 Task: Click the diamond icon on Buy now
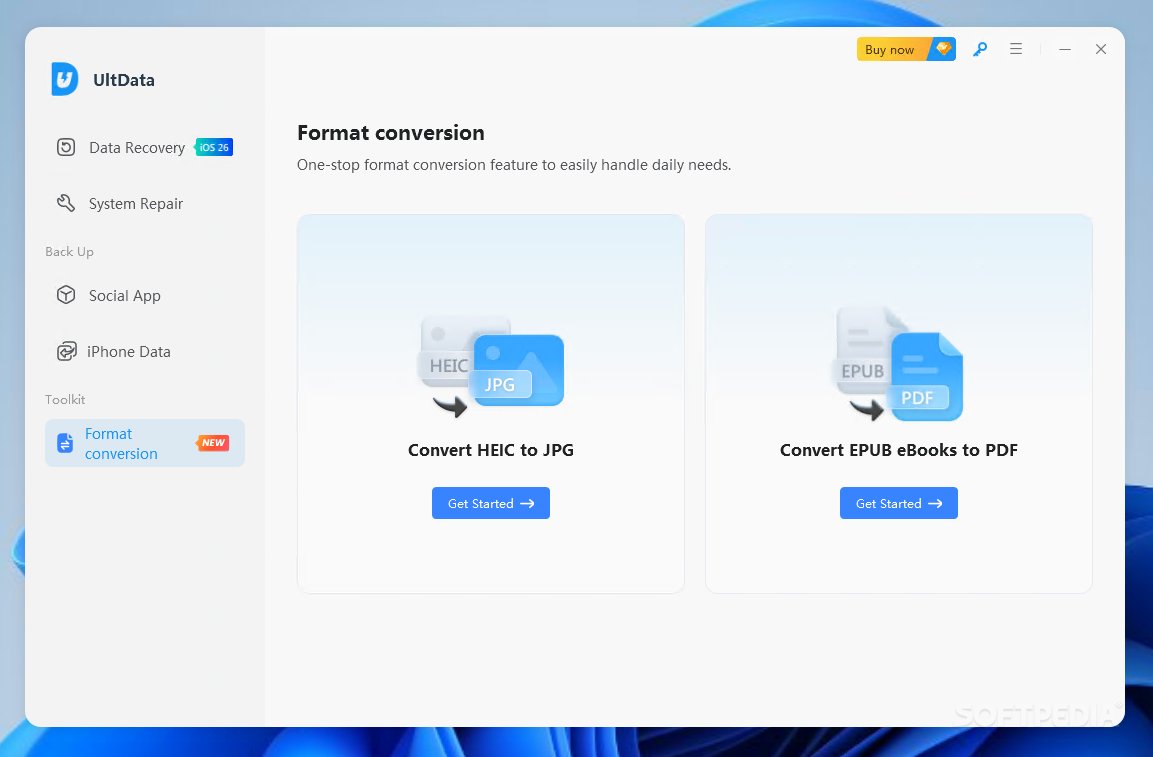tap(943, 49)
